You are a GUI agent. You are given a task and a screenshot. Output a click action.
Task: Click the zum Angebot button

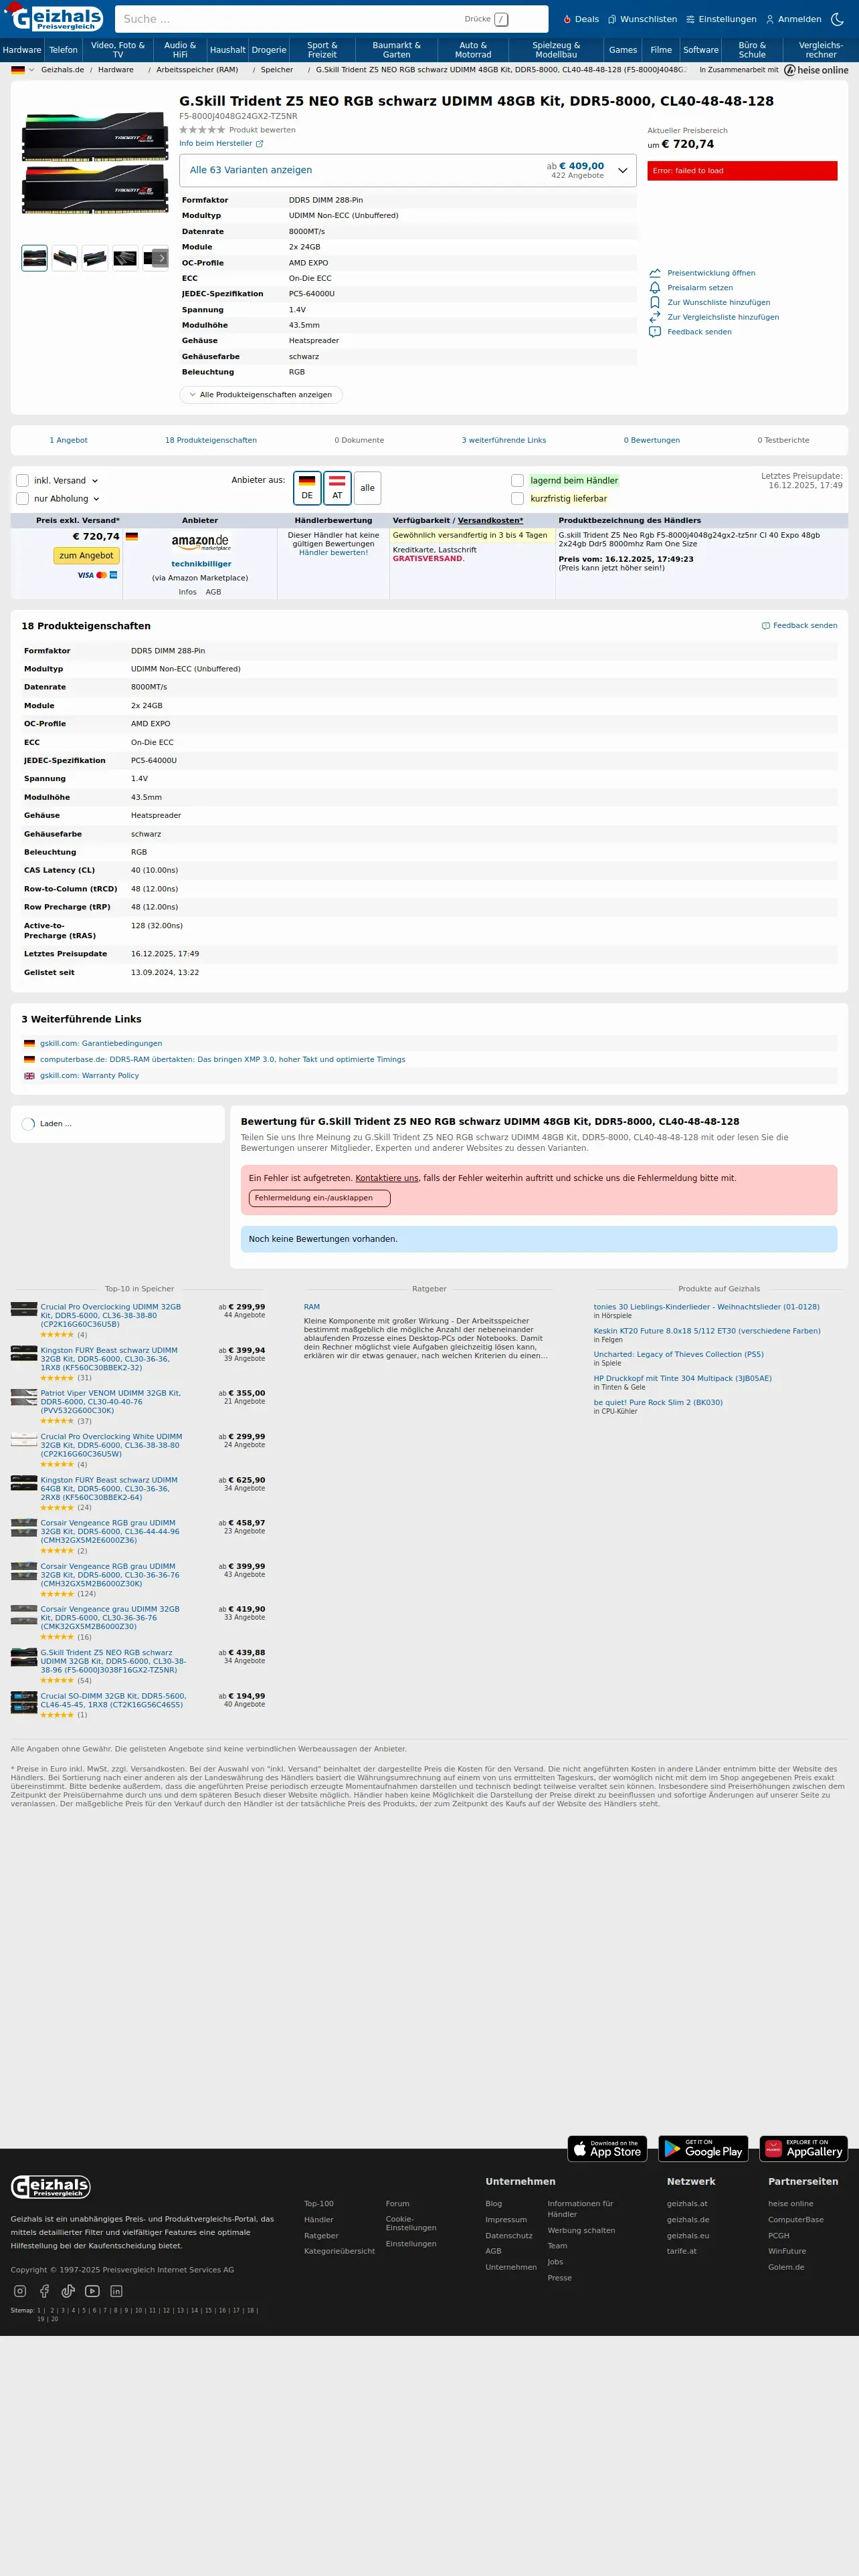point(86,556)
